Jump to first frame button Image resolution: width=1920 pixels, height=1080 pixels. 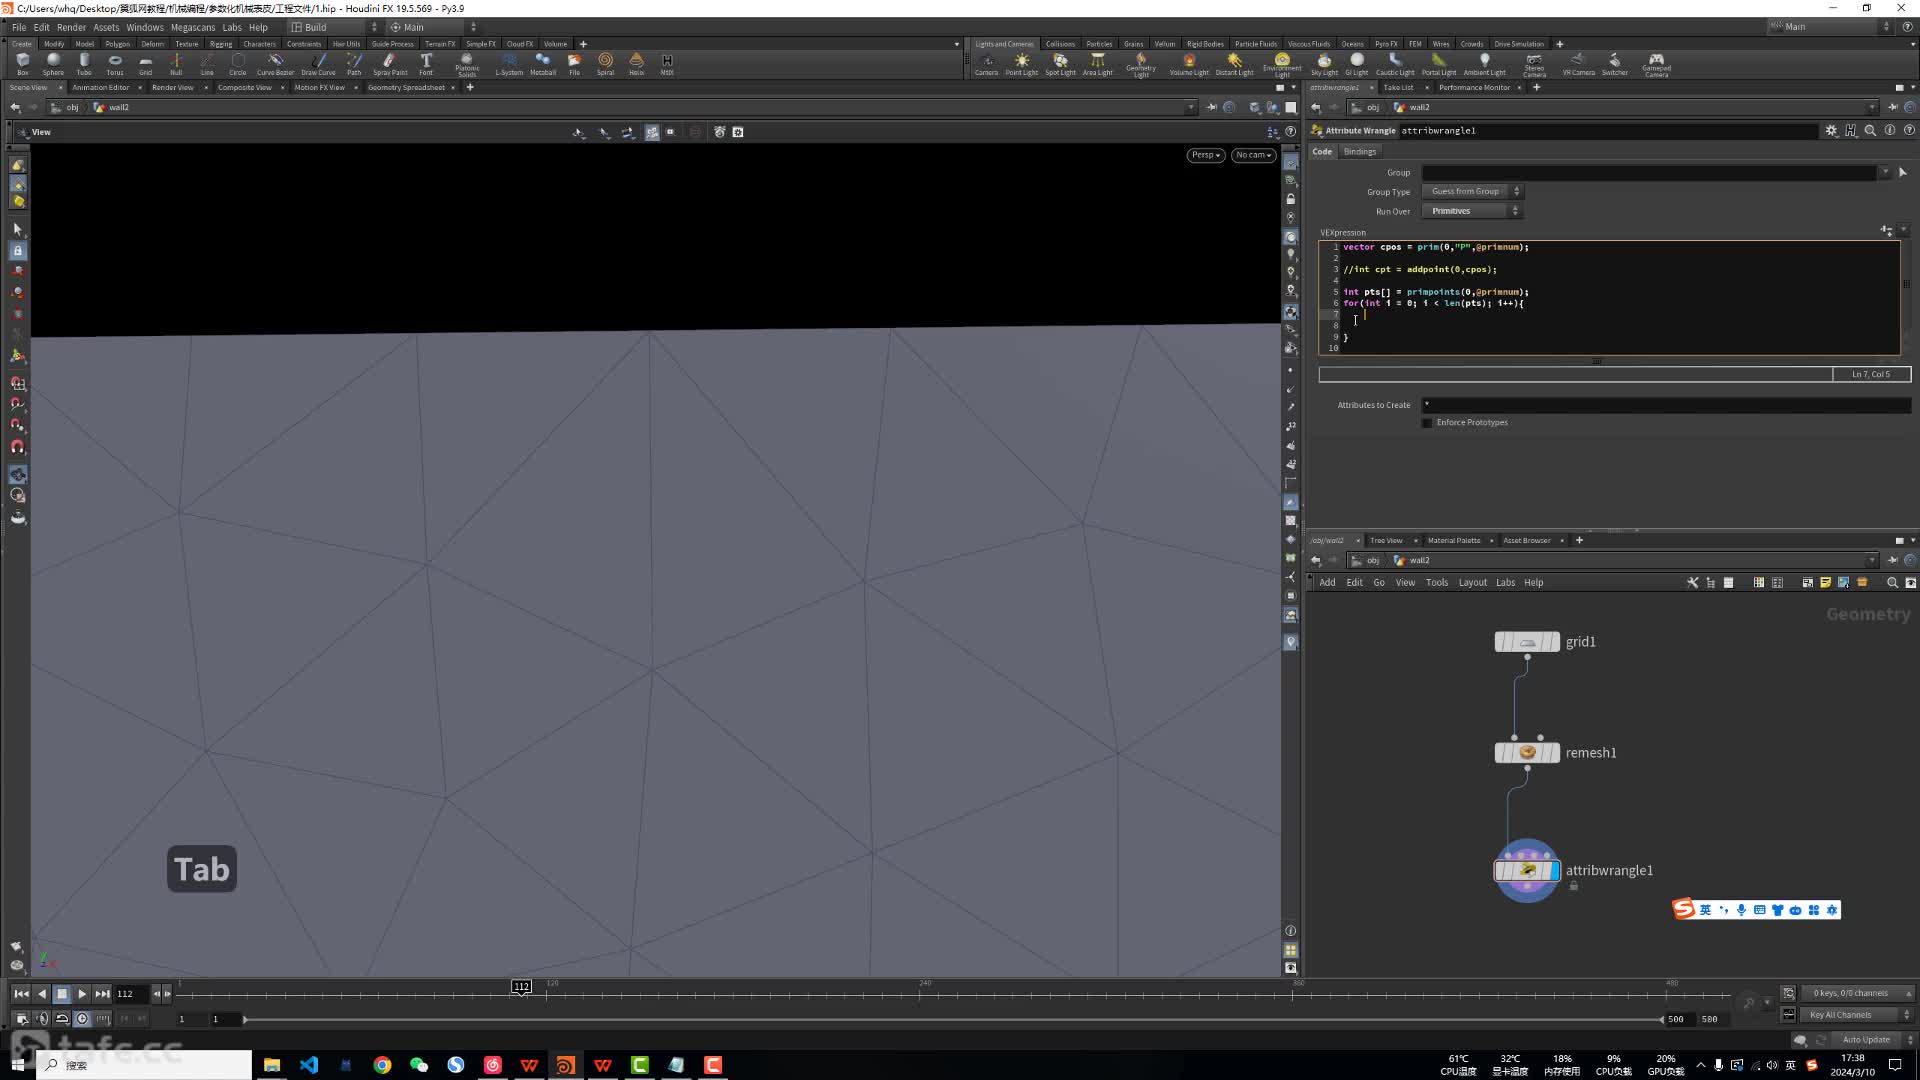coord(21,994)
